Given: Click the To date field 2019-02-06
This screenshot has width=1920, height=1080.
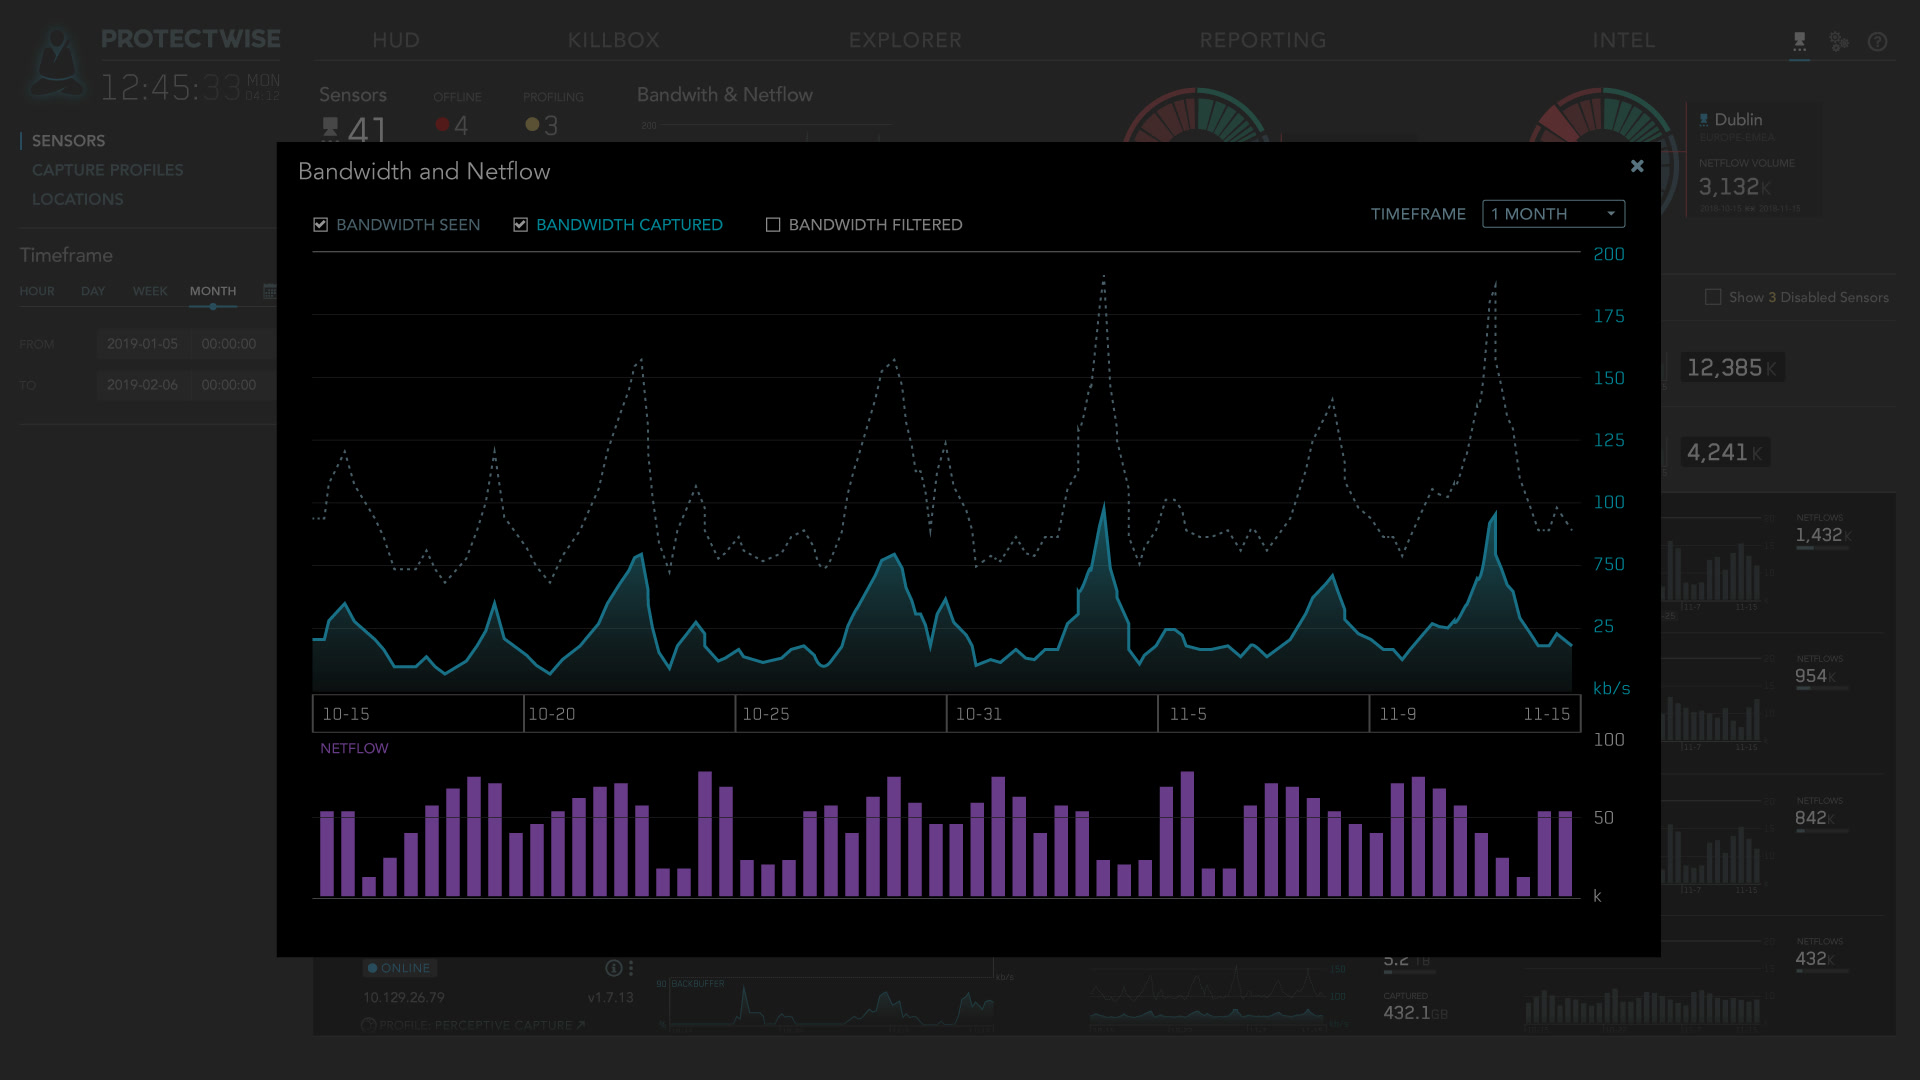Looking at the screenshot, I should click(x=142, y=385).
